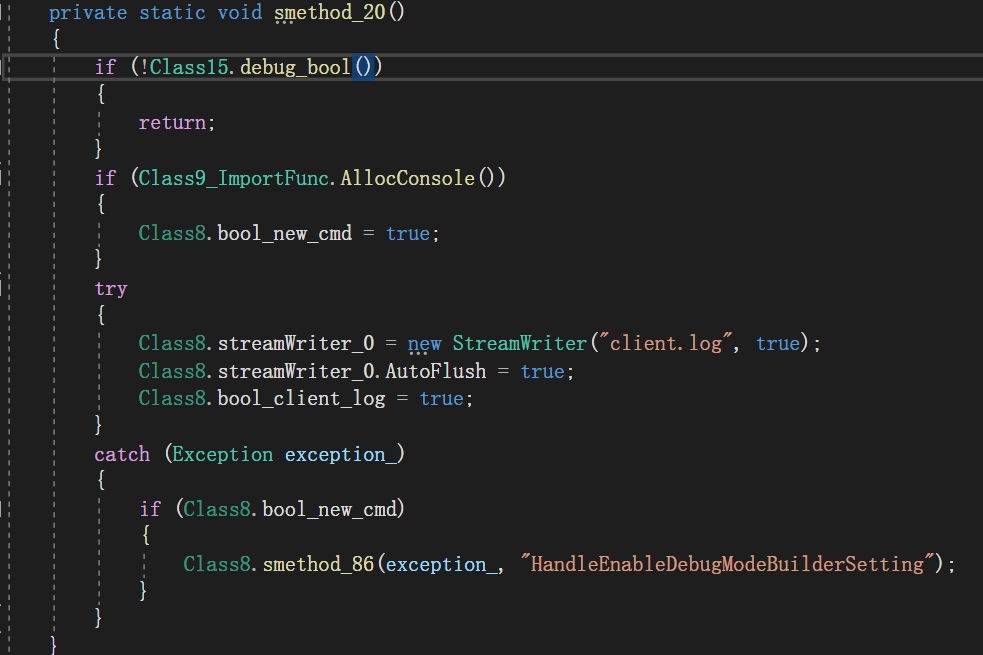Click 'if' before Class9_ImportFunc
The height and width of the screenshot is (655, 983).
pyautogui.click(x=105, y=179)
